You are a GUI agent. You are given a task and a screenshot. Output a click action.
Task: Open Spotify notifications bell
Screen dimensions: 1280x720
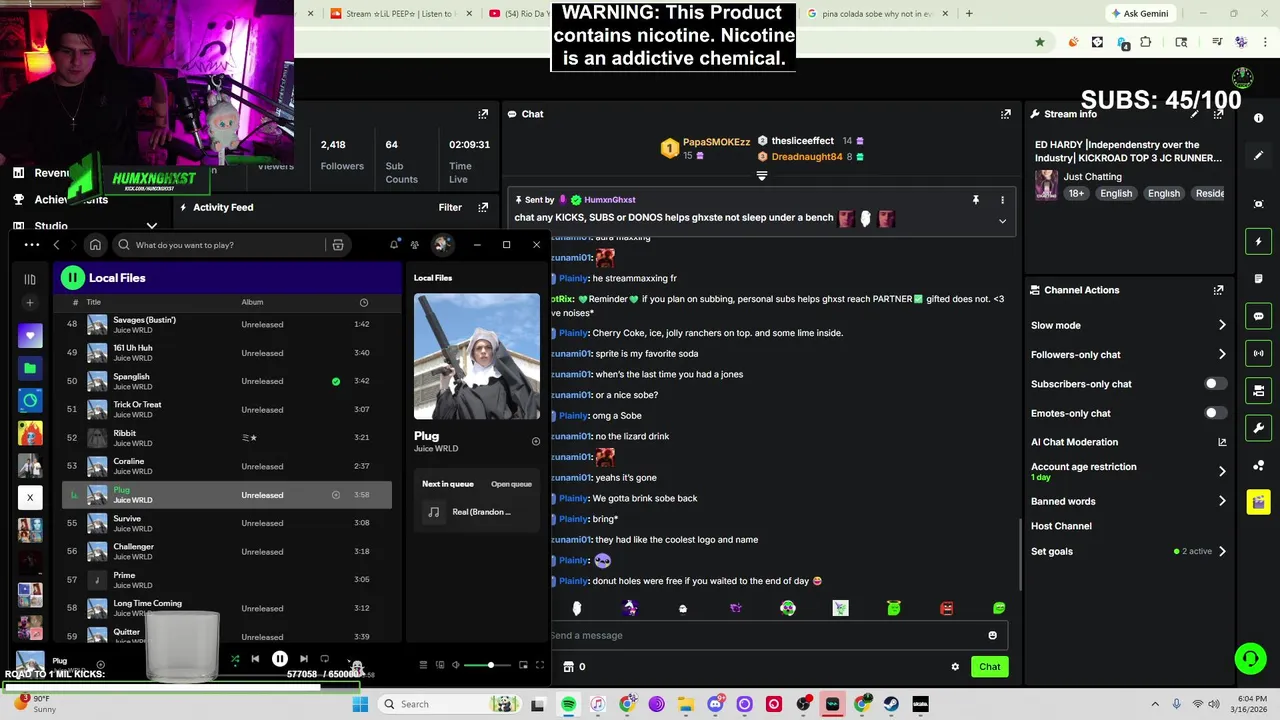[x=394, y=245]
